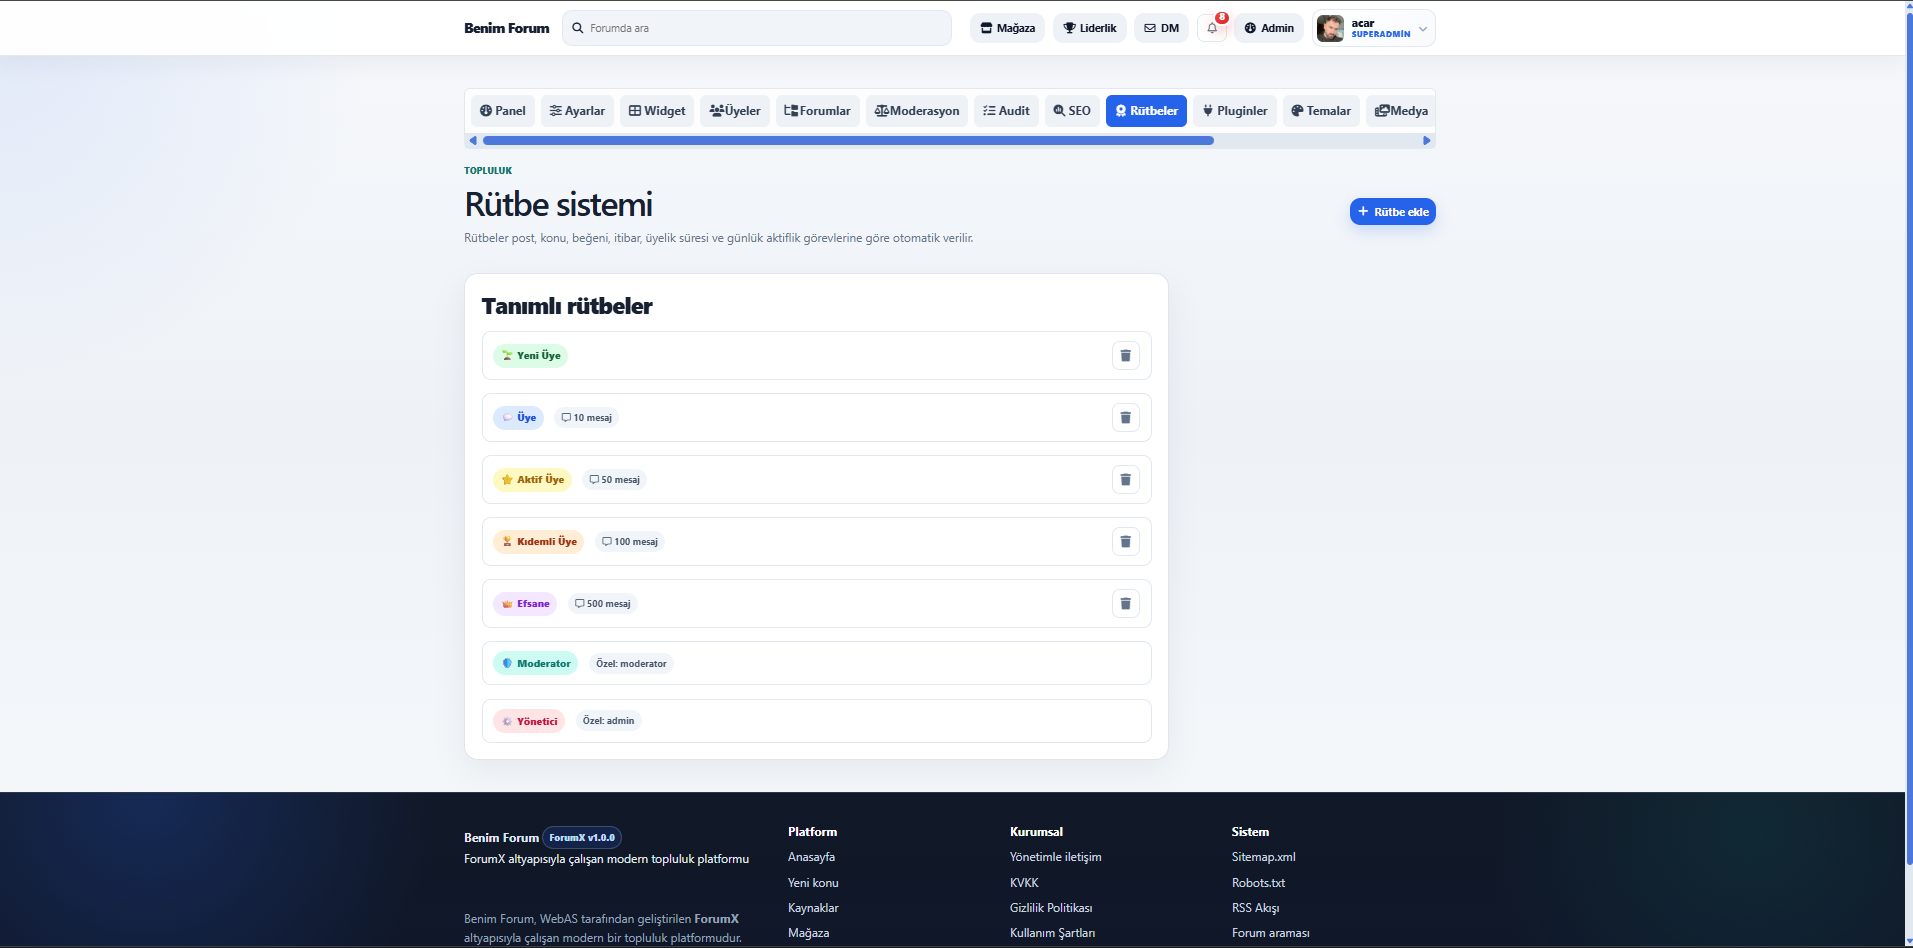The width and height of the screenshot is (1913, 948).
Task: Click the Yeni Üye rank badge
Action: (x=530, y=356)
